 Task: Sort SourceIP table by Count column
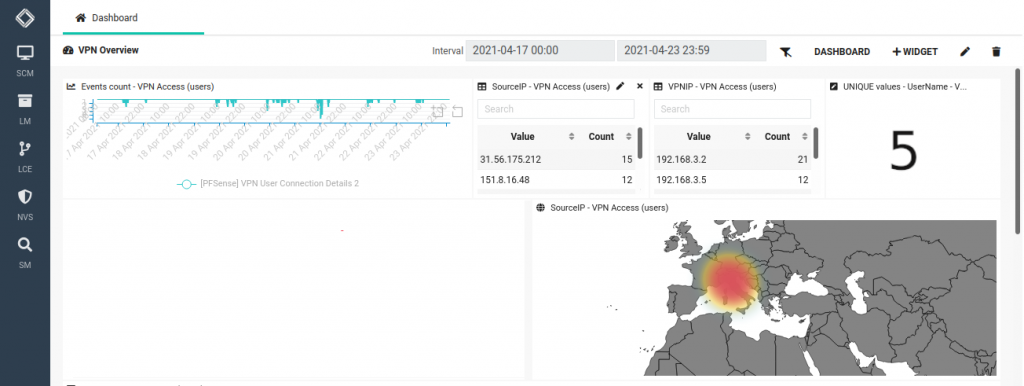pos(607,137)
